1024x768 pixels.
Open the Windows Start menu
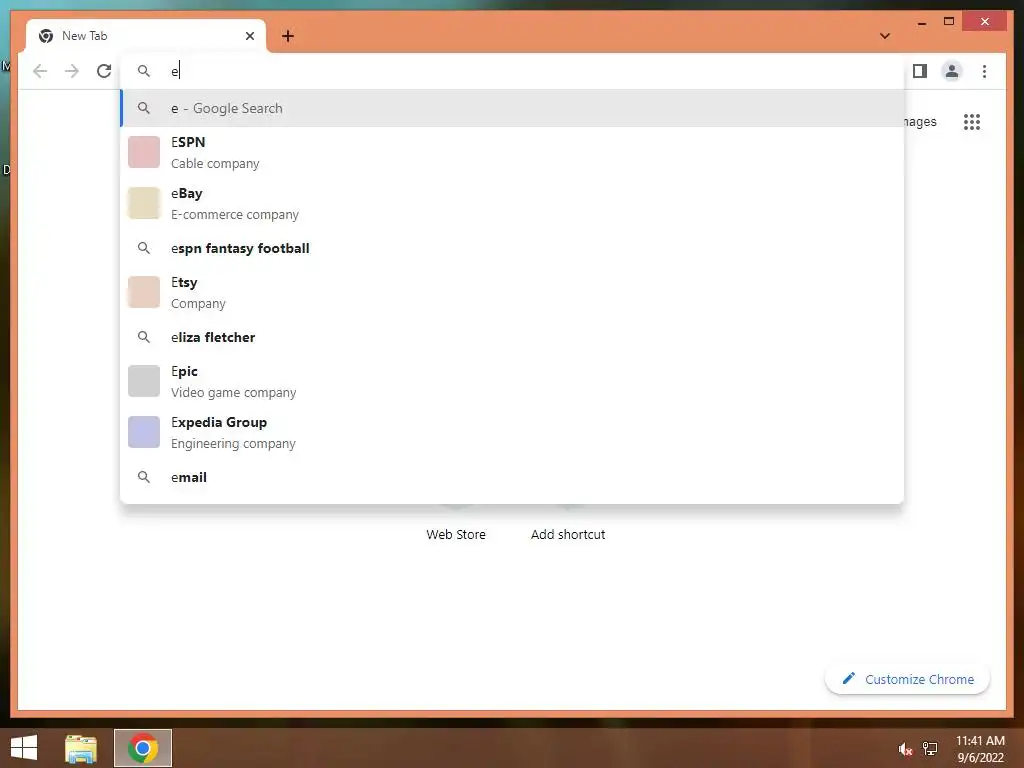(24, 748)
